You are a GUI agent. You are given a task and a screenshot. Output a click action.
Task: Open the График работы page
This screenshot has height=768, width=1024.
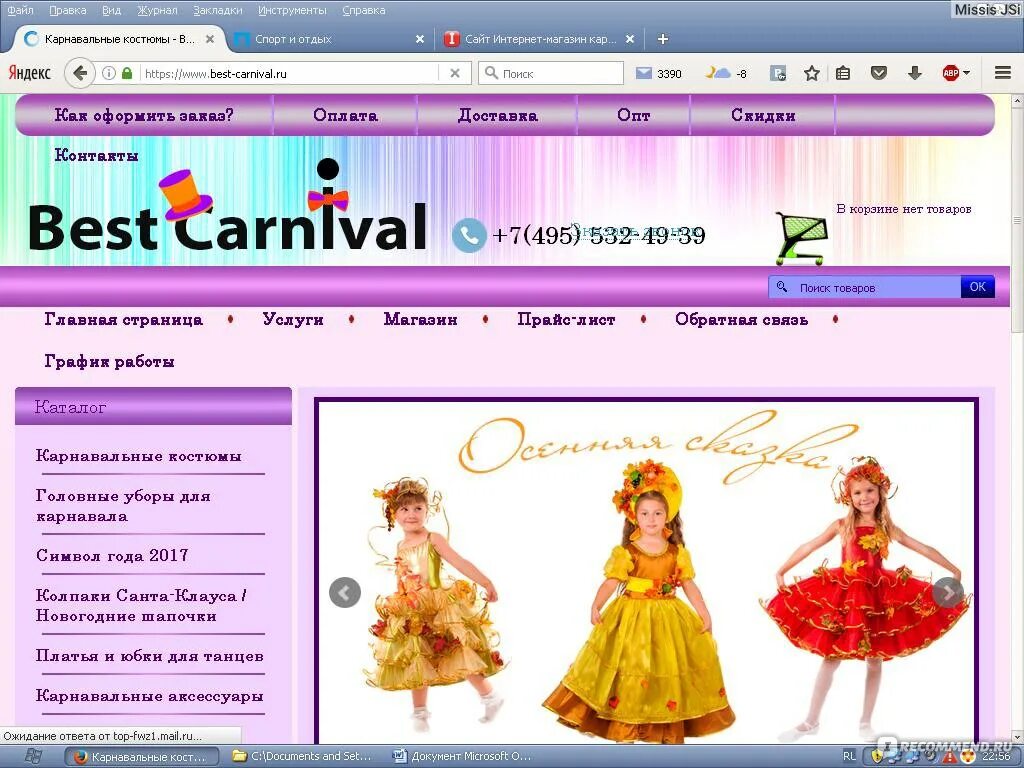pyautogui.click(x=109, y=361)
